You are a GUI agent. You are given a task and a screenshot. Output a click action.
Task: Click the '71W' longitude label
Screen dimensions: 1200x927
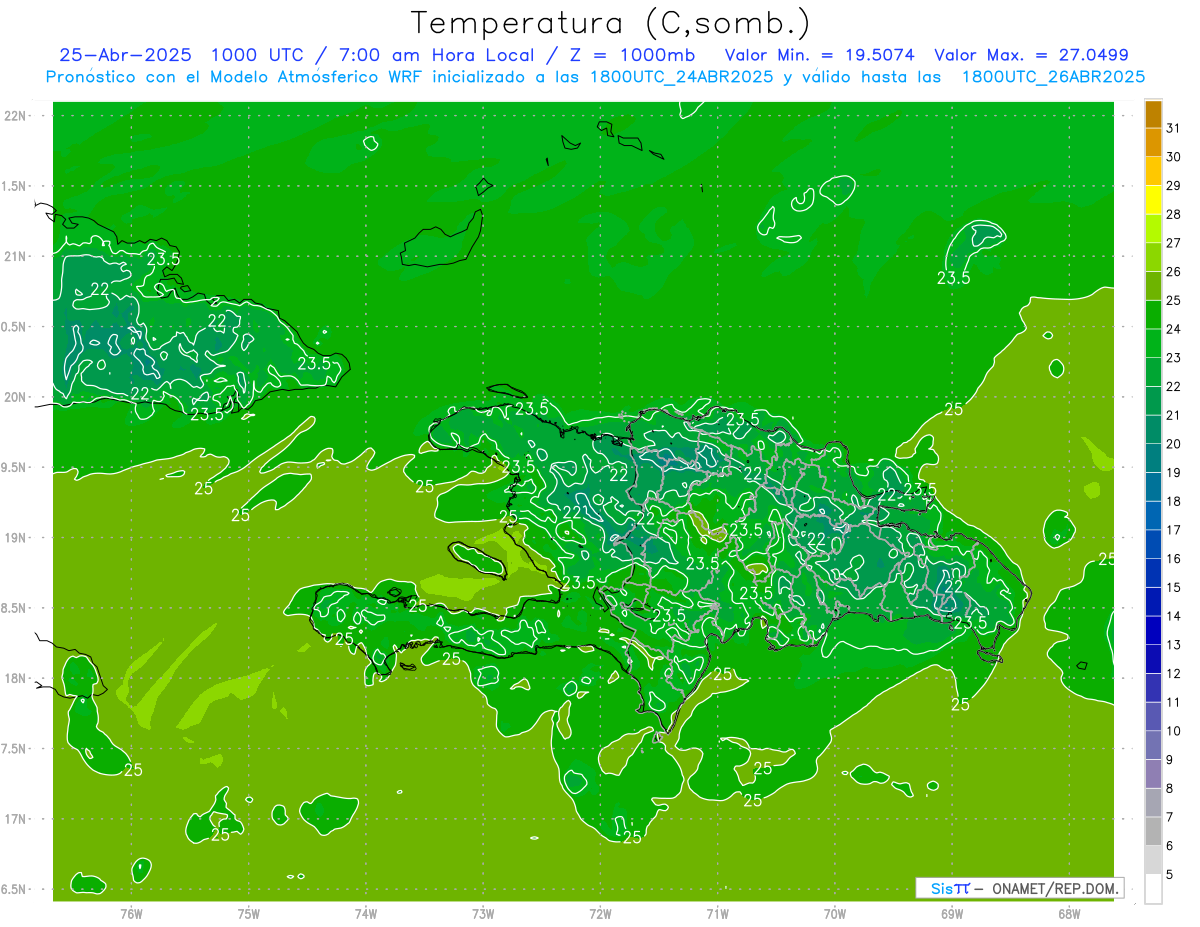[x=717, y=915]
